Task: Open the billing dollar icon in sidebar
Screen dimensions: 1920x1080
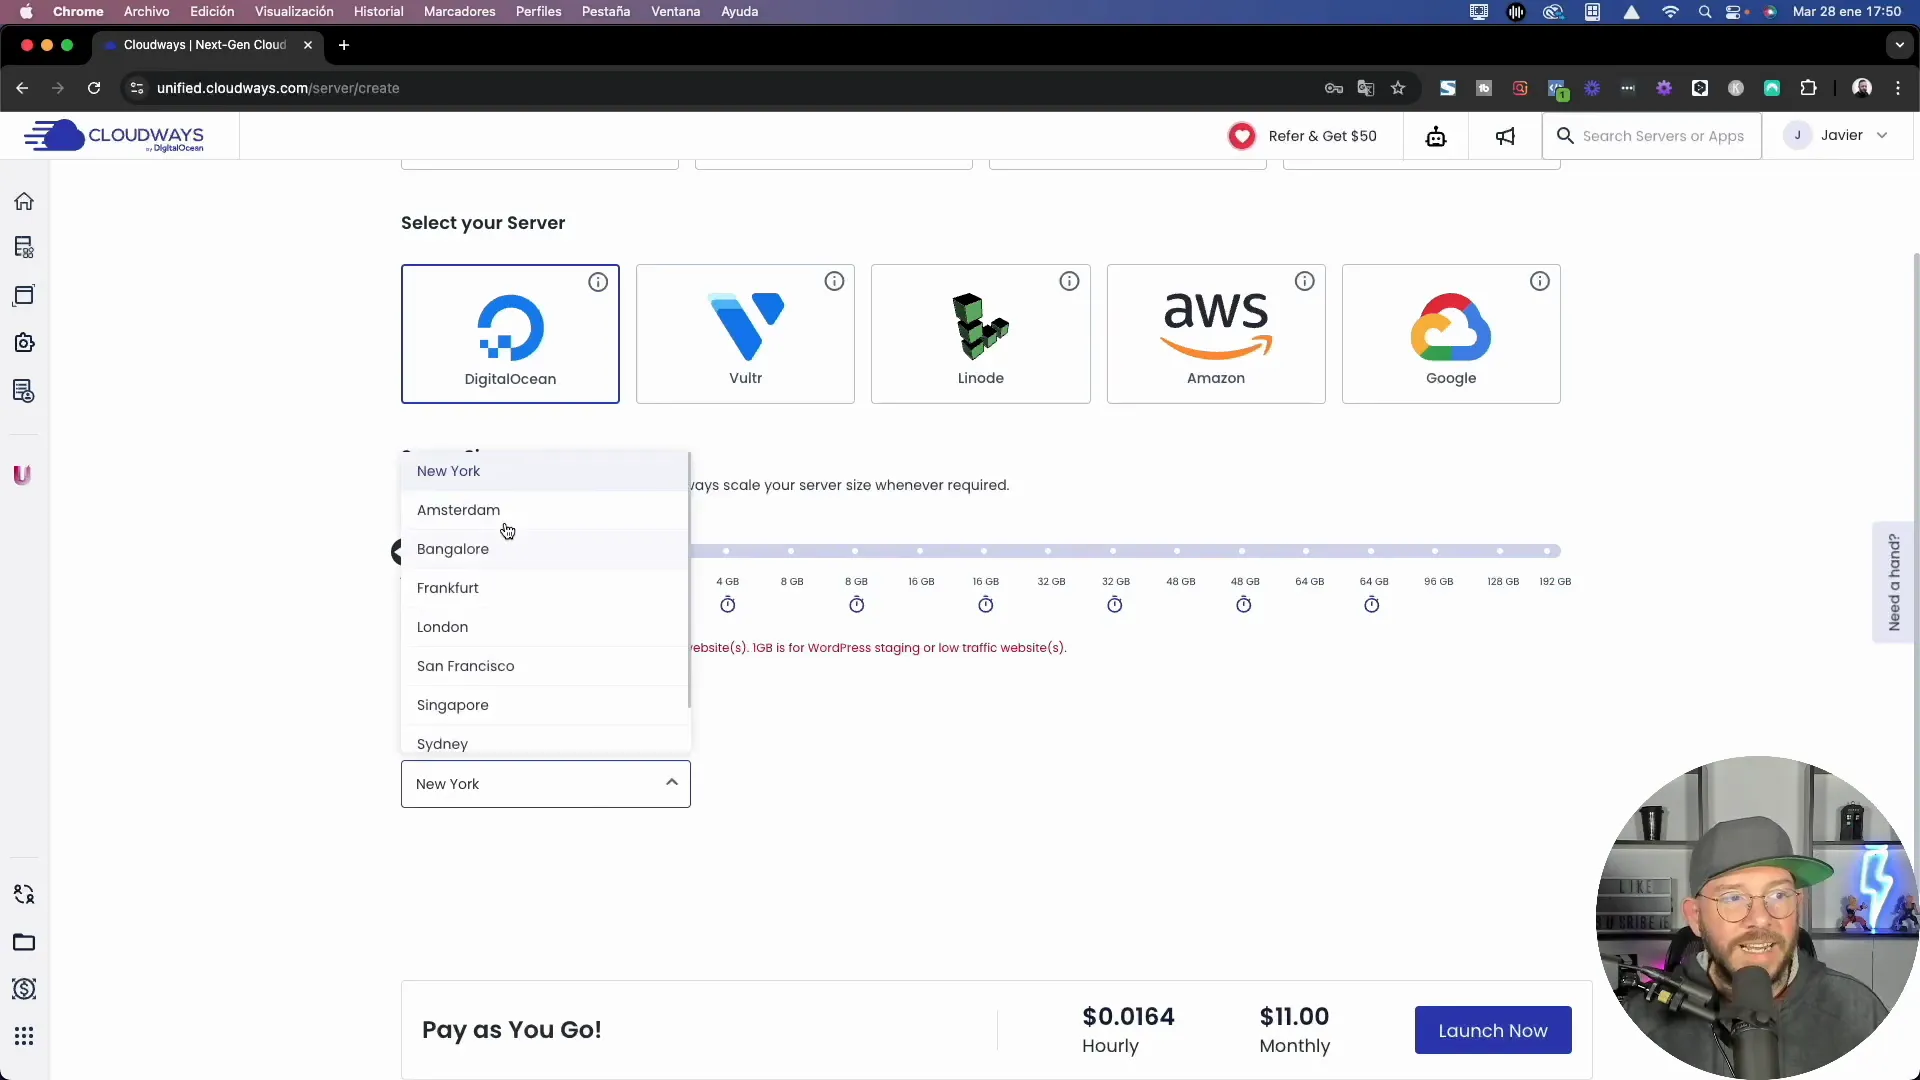Action: tap(24, 989)
